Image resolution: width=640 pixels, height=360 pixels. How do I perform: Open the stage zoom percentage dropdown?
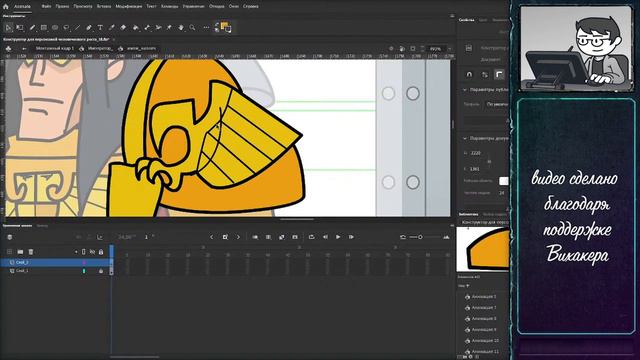pos(449,48)
